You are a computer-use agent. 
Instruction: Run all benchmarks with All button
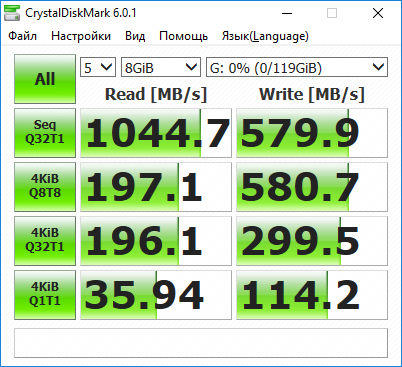pos(45,79)
